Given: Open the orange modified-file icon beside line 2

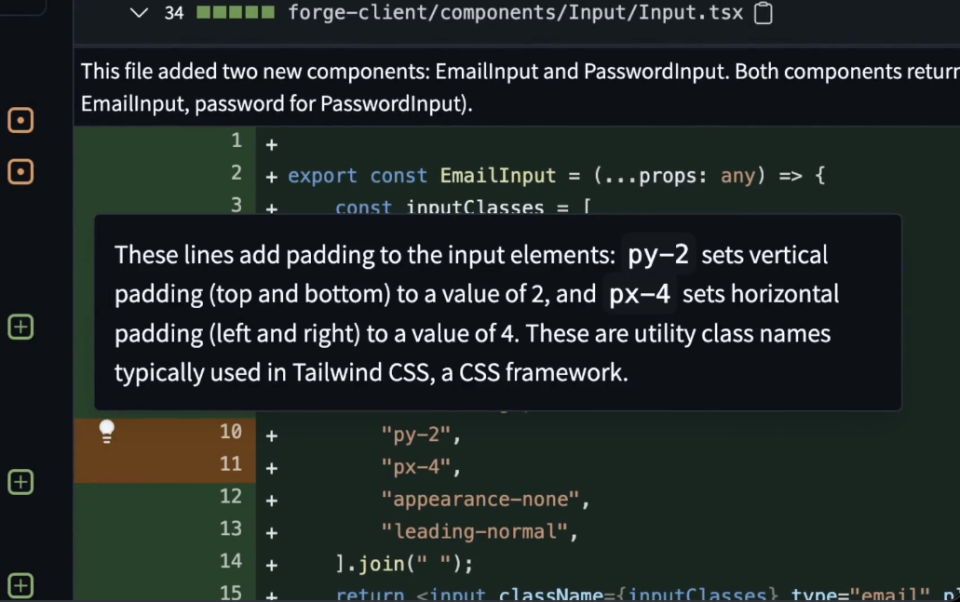Looking at the screenshot, I should click(x=20, y=172).
